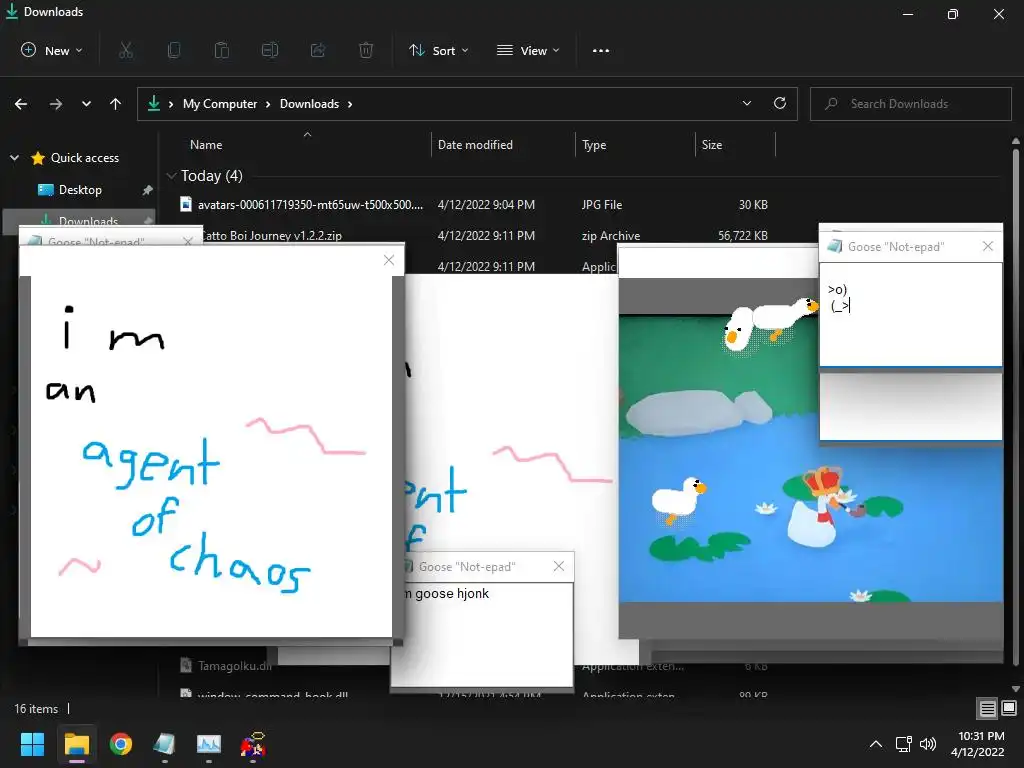
Task: Open the clock showing 10:31 PM
Action: [x=977, y=744]
